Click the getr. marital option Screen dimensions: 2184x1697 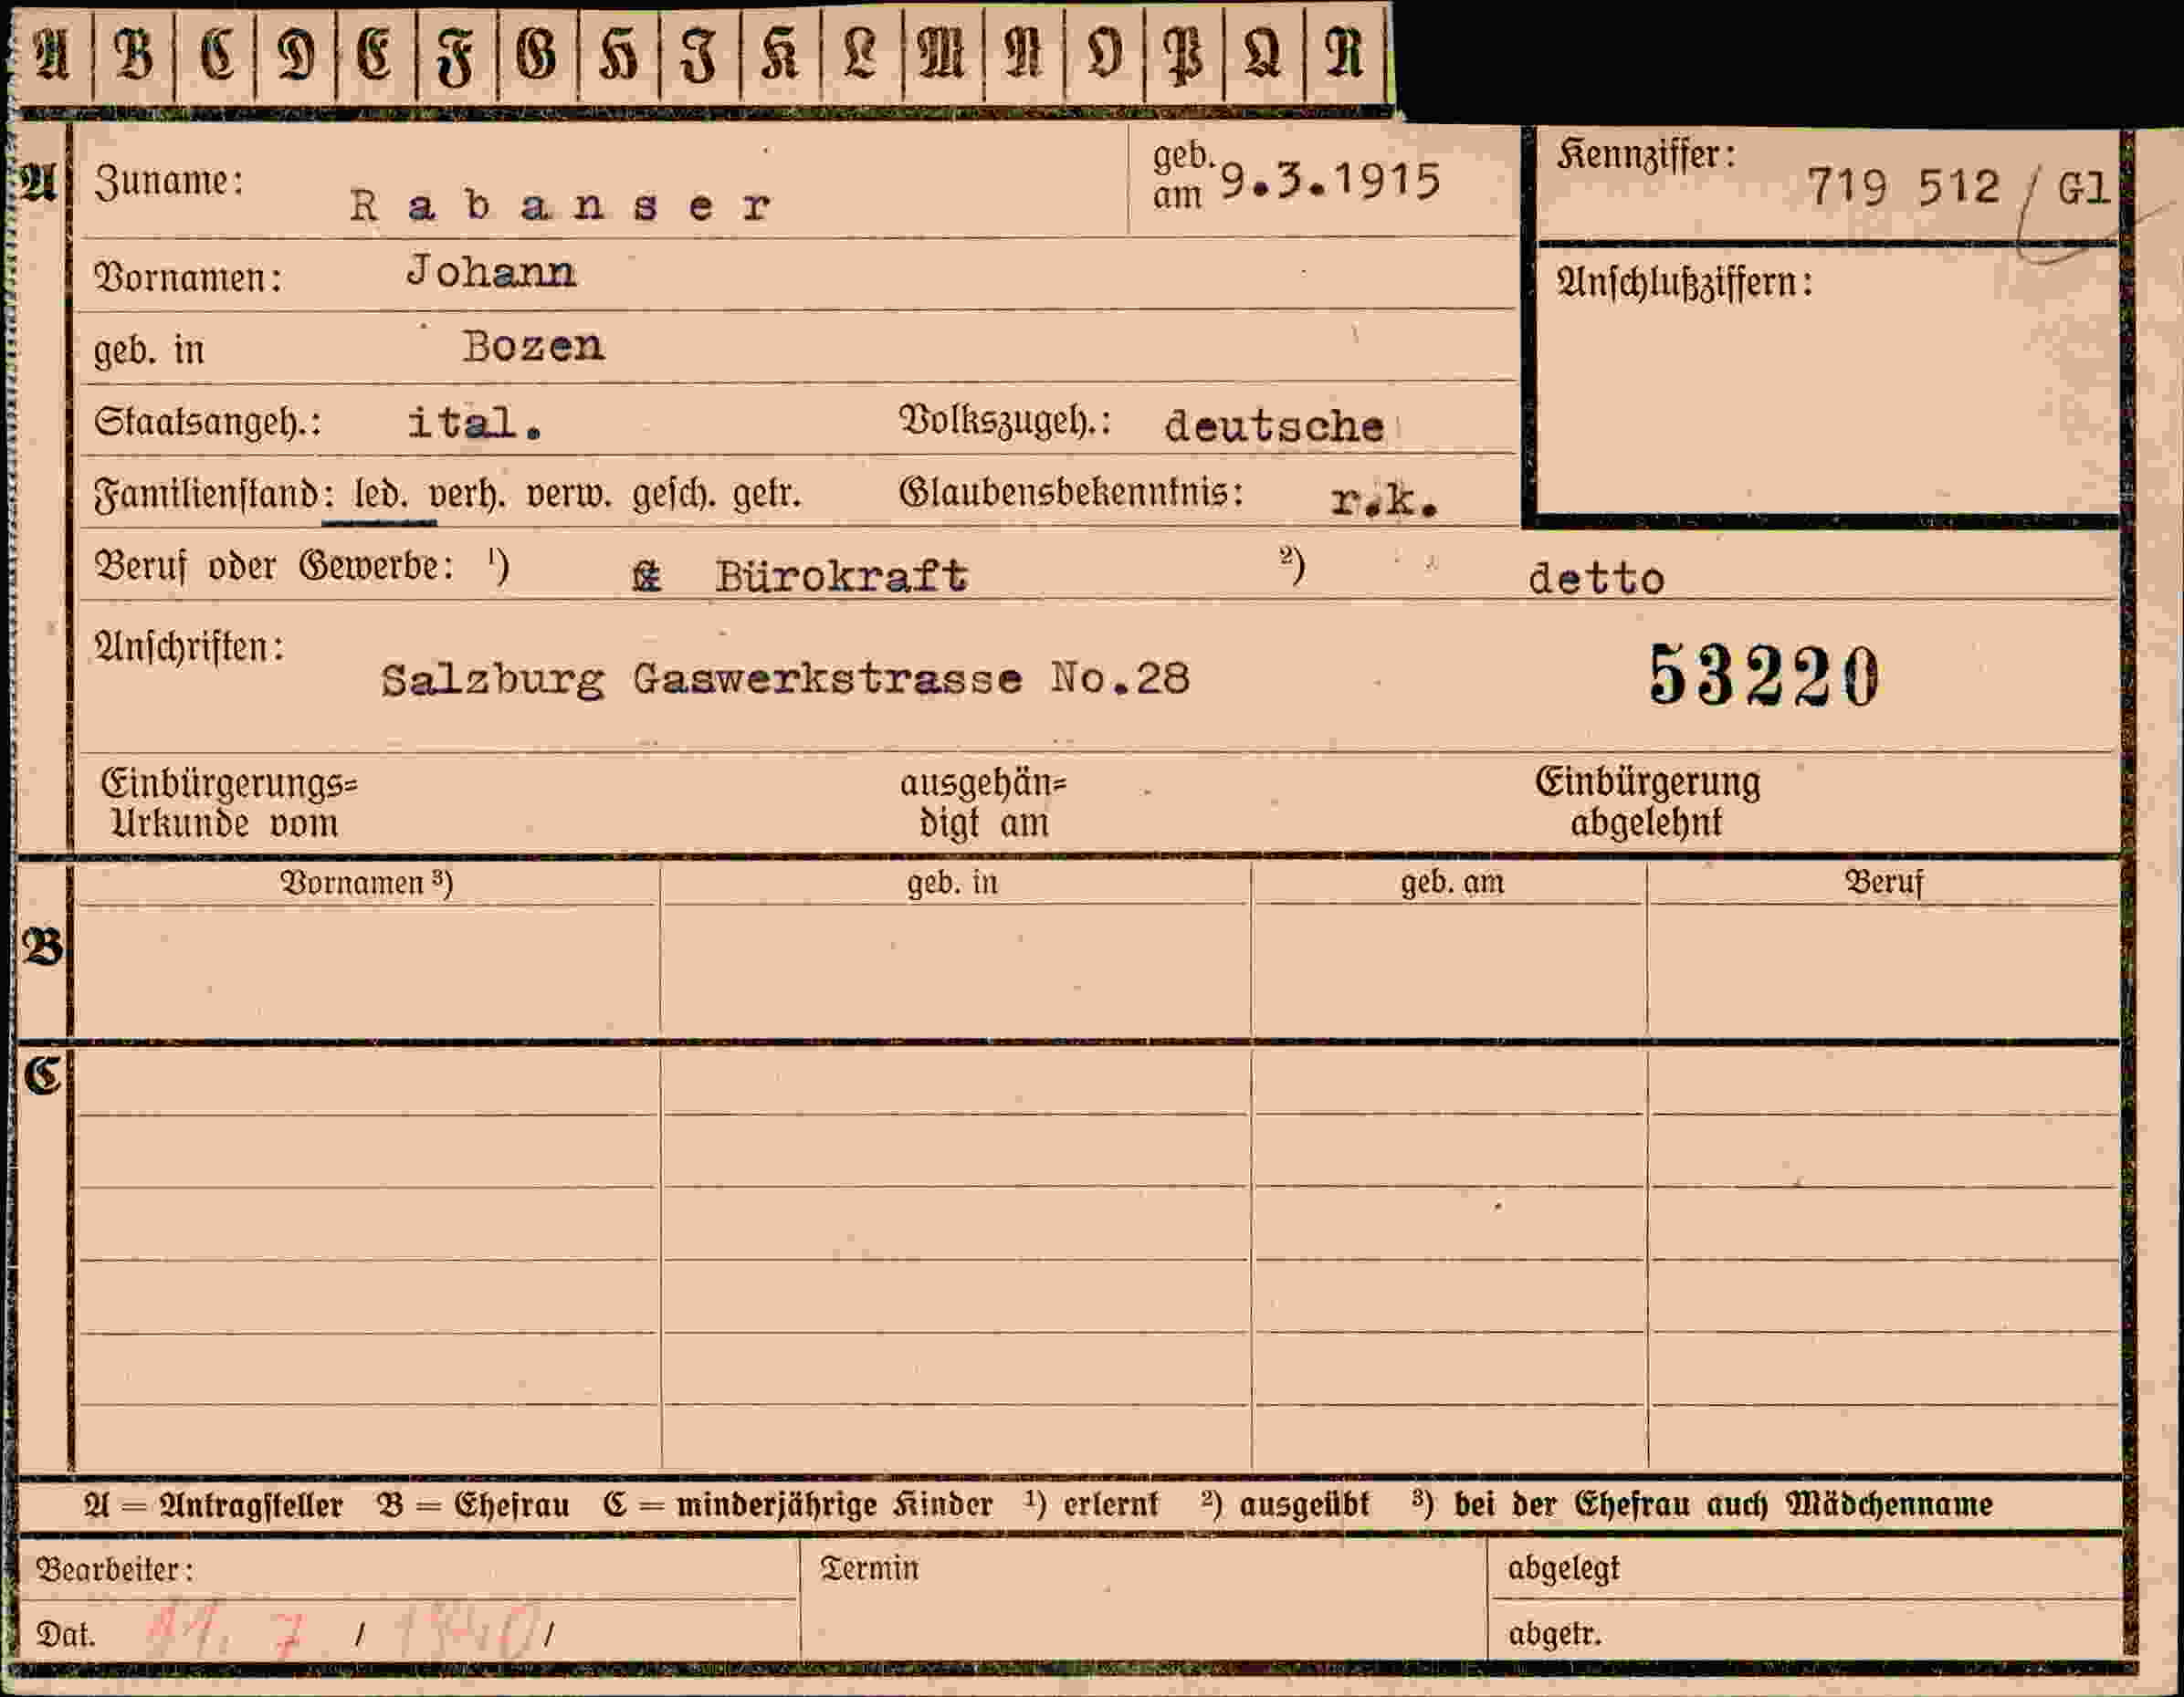(x=767, y=495)
